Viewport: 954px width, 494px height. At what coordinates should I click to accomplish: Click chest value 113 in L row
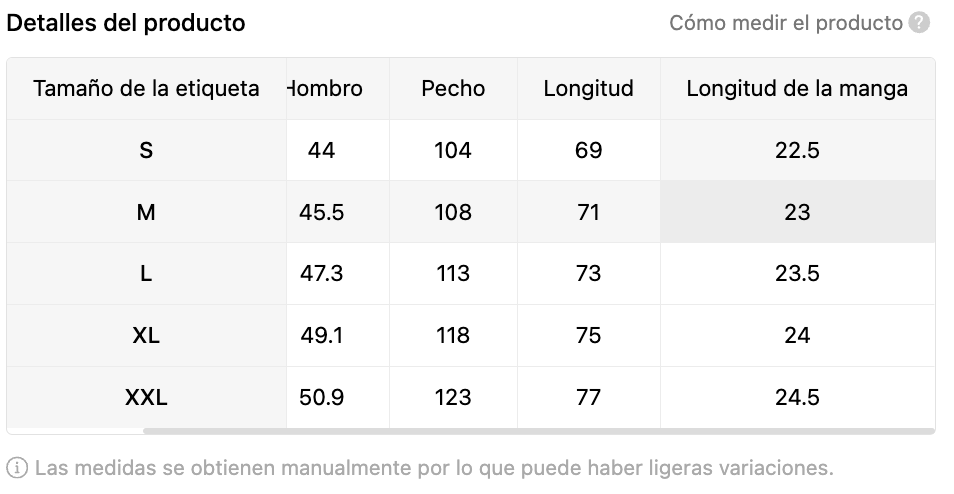click(x=453, y=274)
